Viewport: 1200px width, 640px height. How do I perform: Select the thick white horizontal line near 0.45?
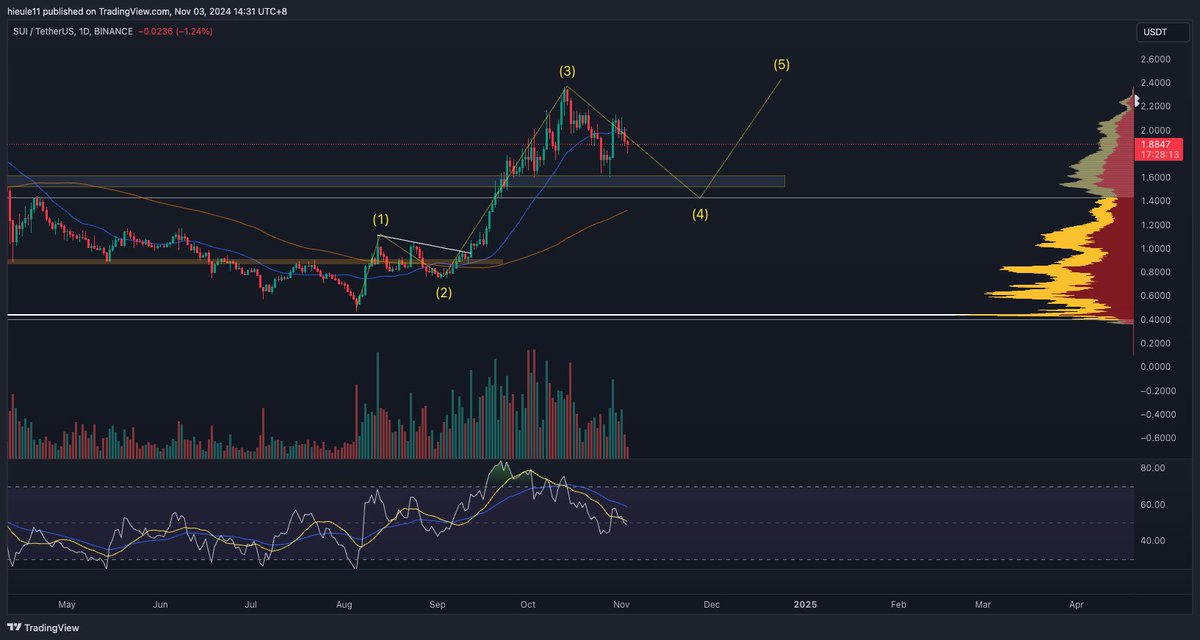click(x=570, y=316)
